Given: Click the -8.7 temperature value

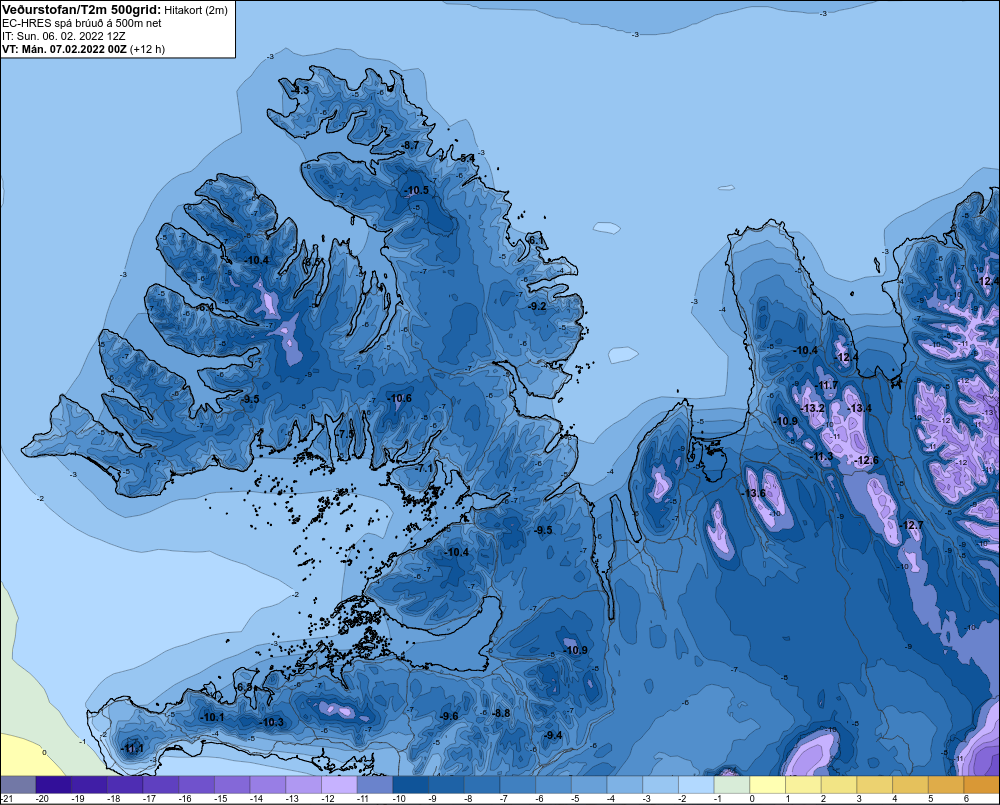Looking at the screenshot, I should coord(410,145).
